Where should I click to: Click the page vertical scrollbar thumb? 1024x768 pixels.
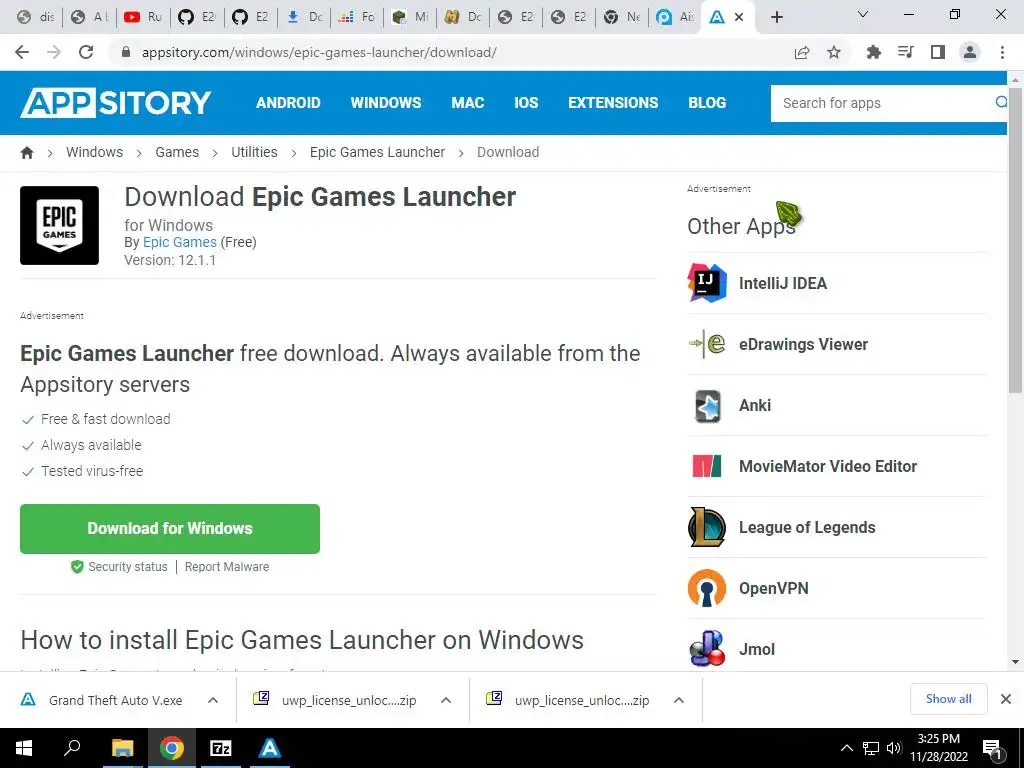(1015, 238)
